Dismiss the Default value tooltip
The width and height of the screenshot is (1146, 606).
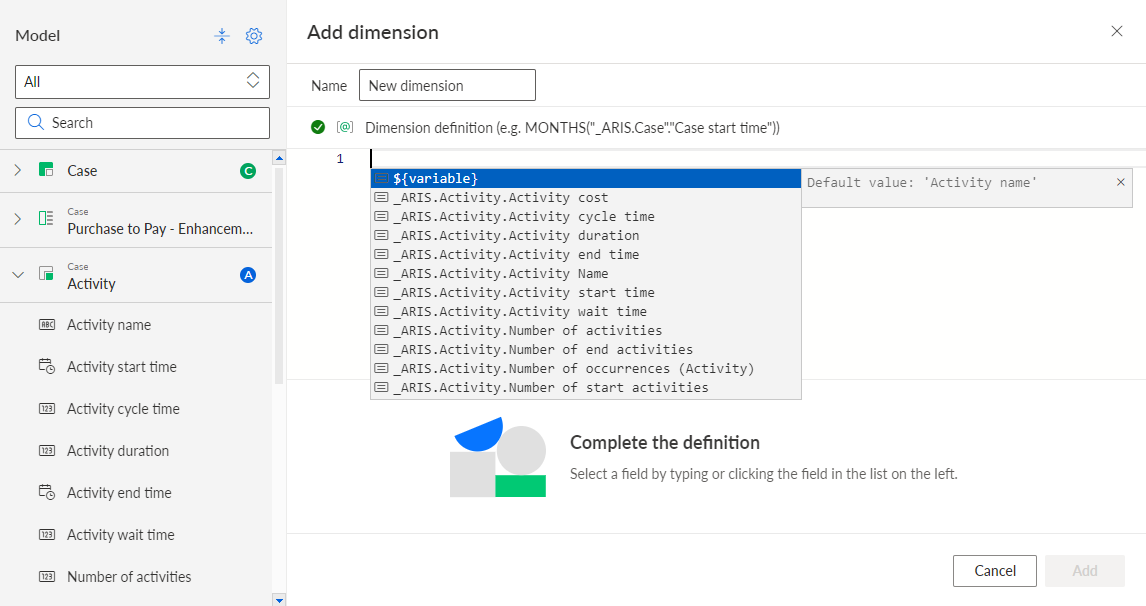pos(1120,182)
